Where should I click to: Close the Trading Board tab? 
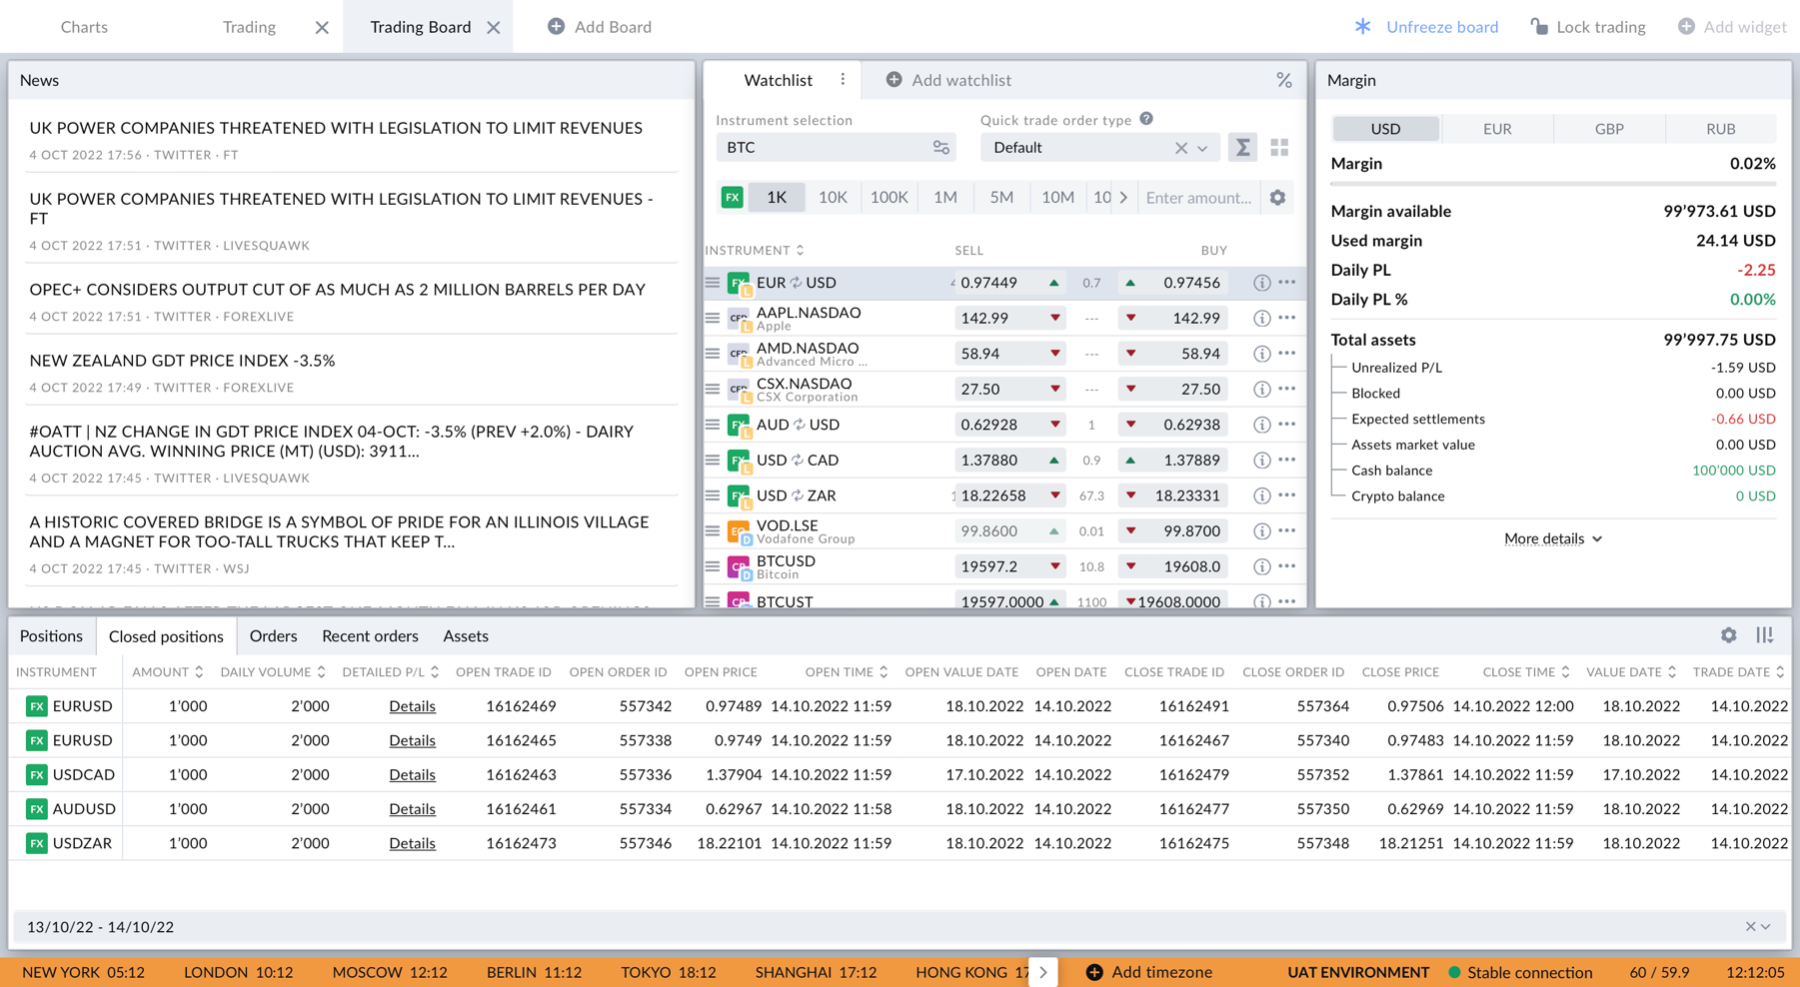[x=493, y=28]
